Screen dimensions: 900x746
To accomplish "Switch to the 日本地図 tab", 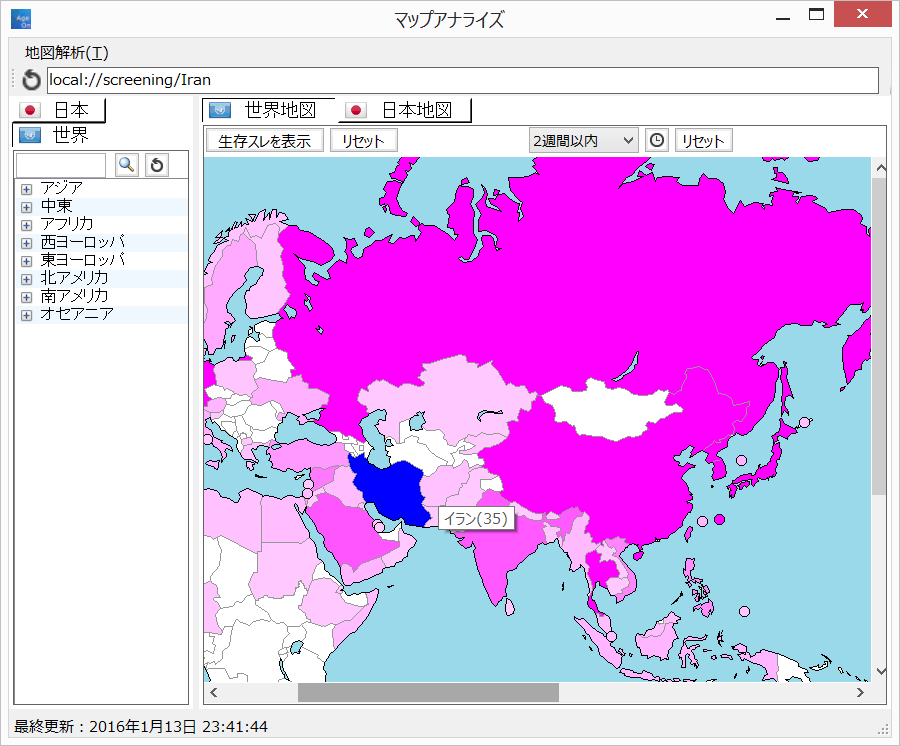I will point(405,110).
